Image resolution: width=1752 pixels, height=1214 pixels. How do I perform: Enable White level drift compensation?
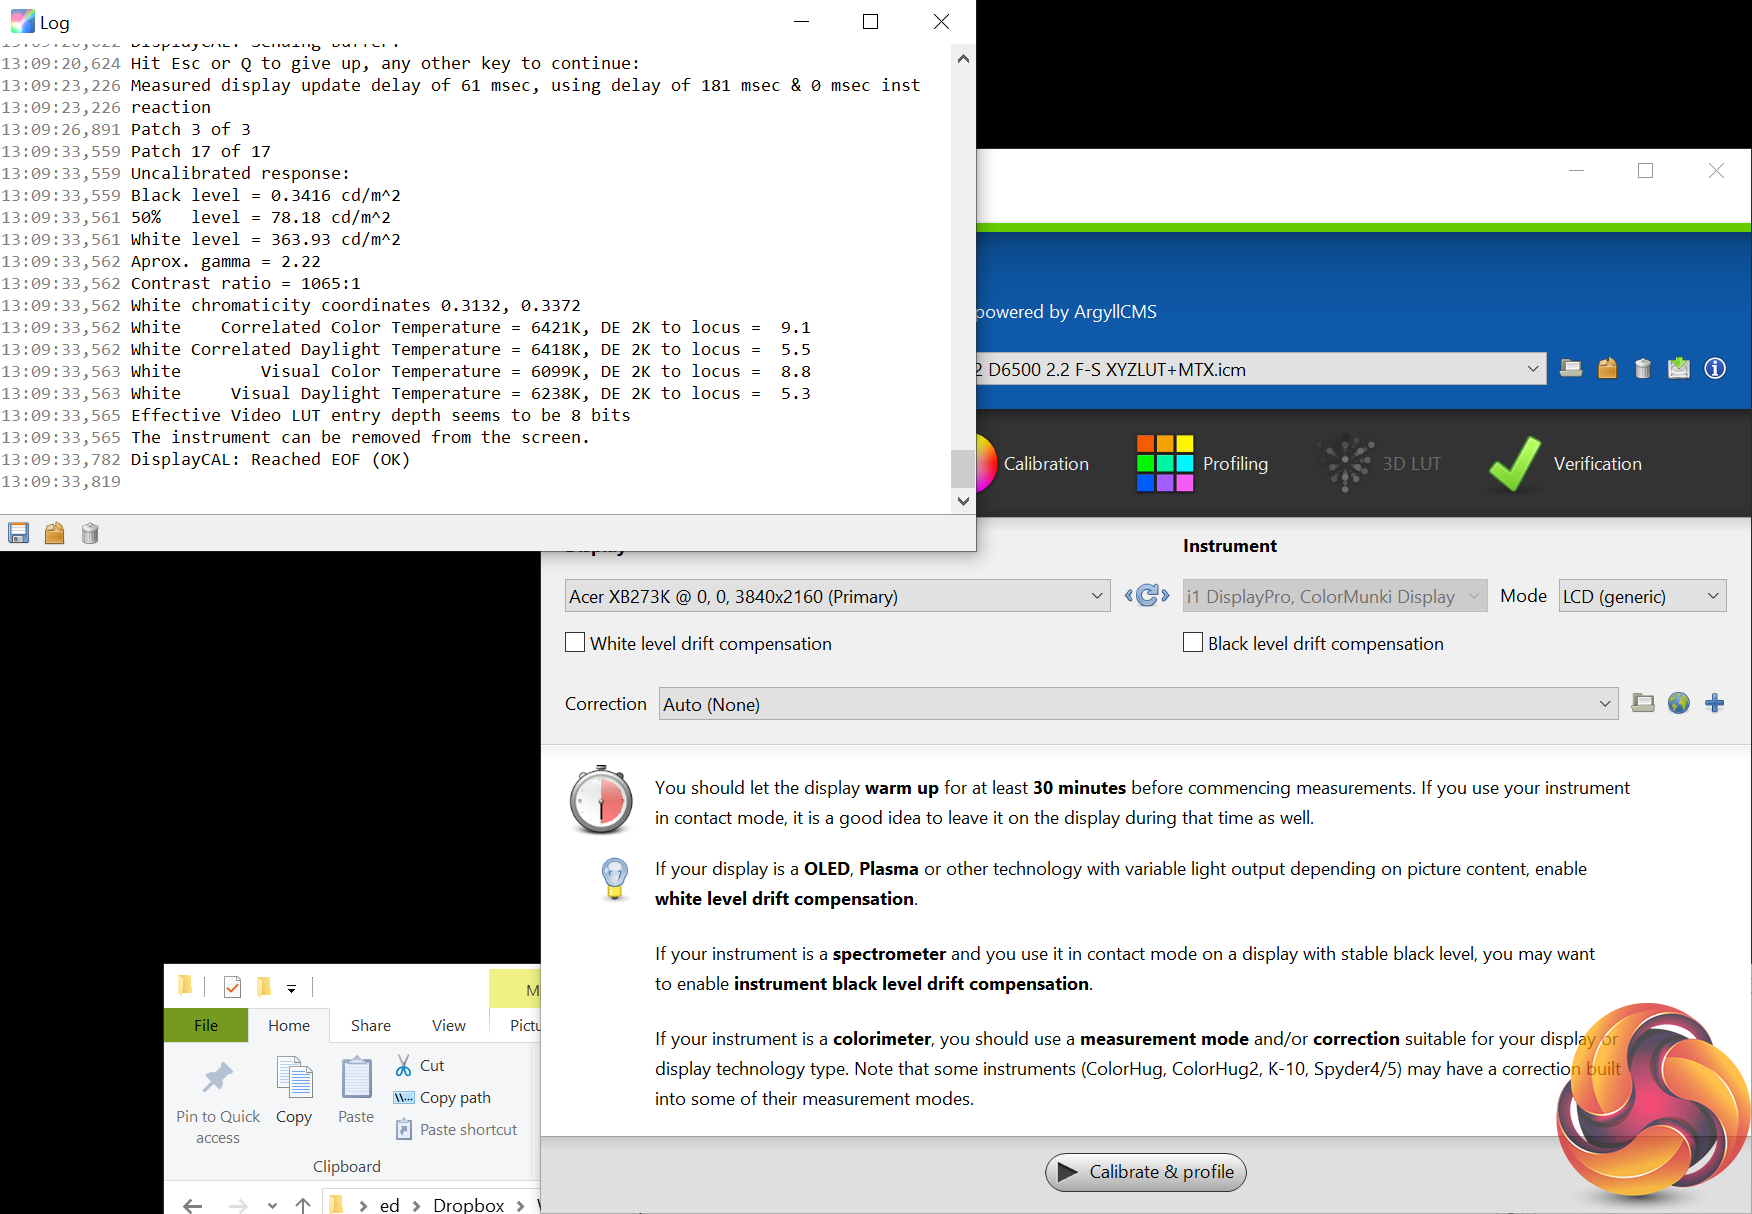click(575, 643)
